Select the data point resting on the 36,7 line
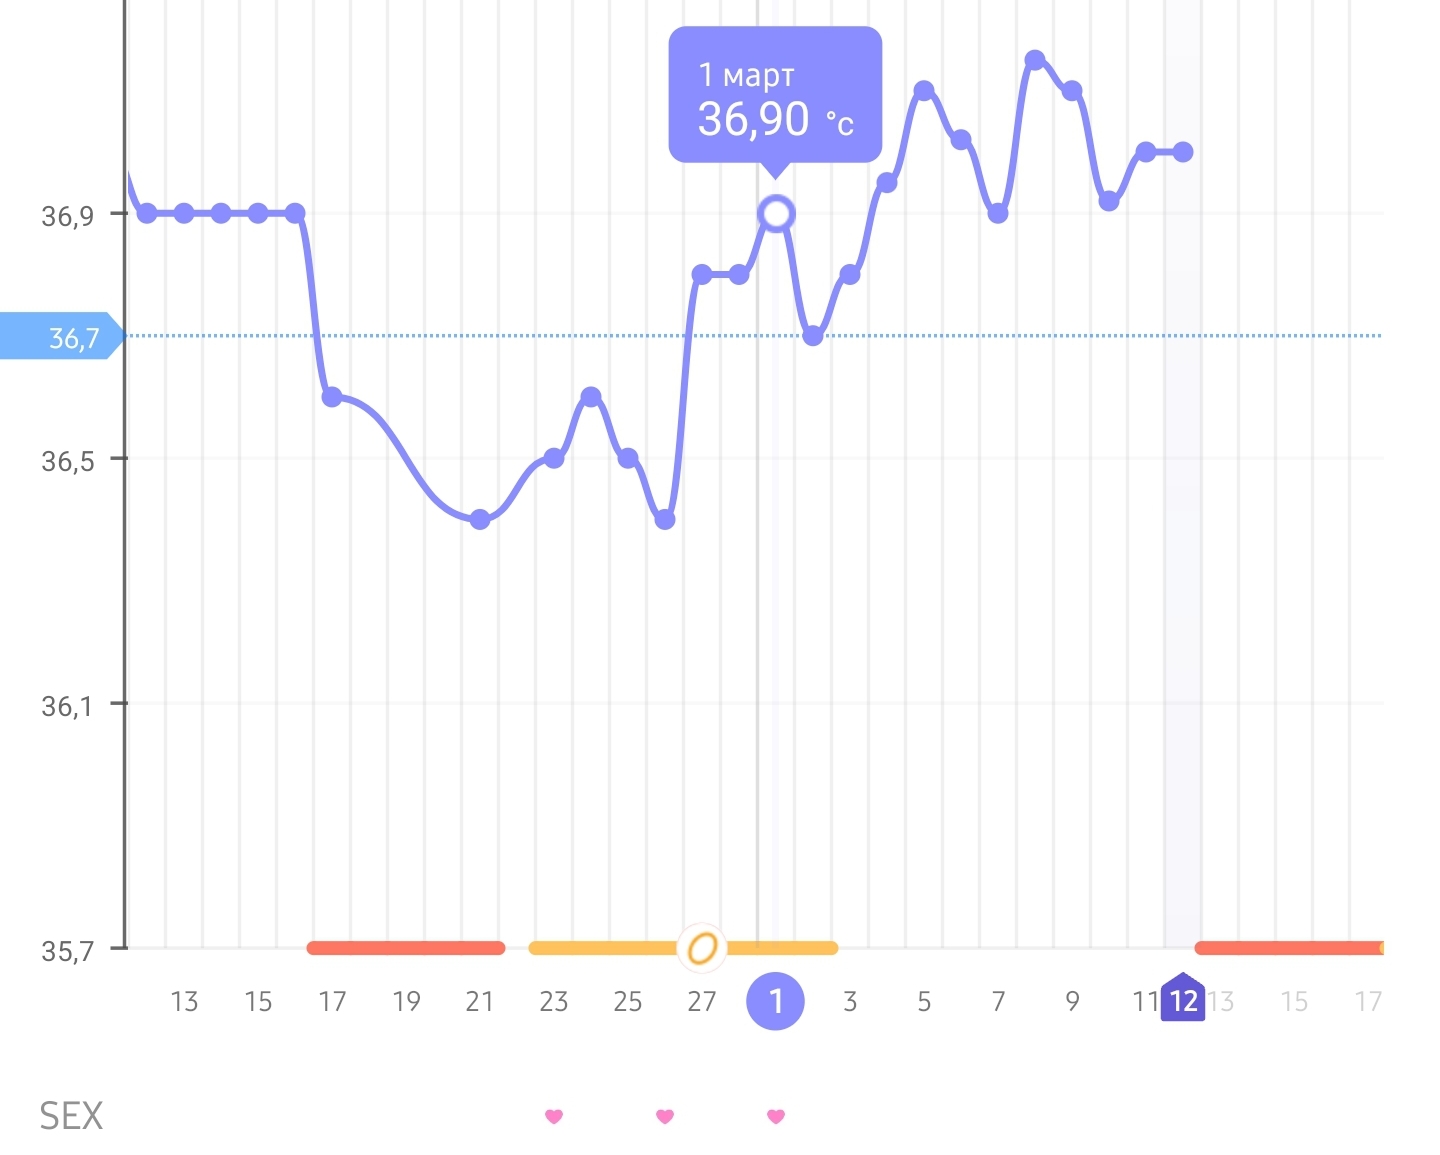Viewport: 1440px width, 1155px height. [x=813, y=336]
